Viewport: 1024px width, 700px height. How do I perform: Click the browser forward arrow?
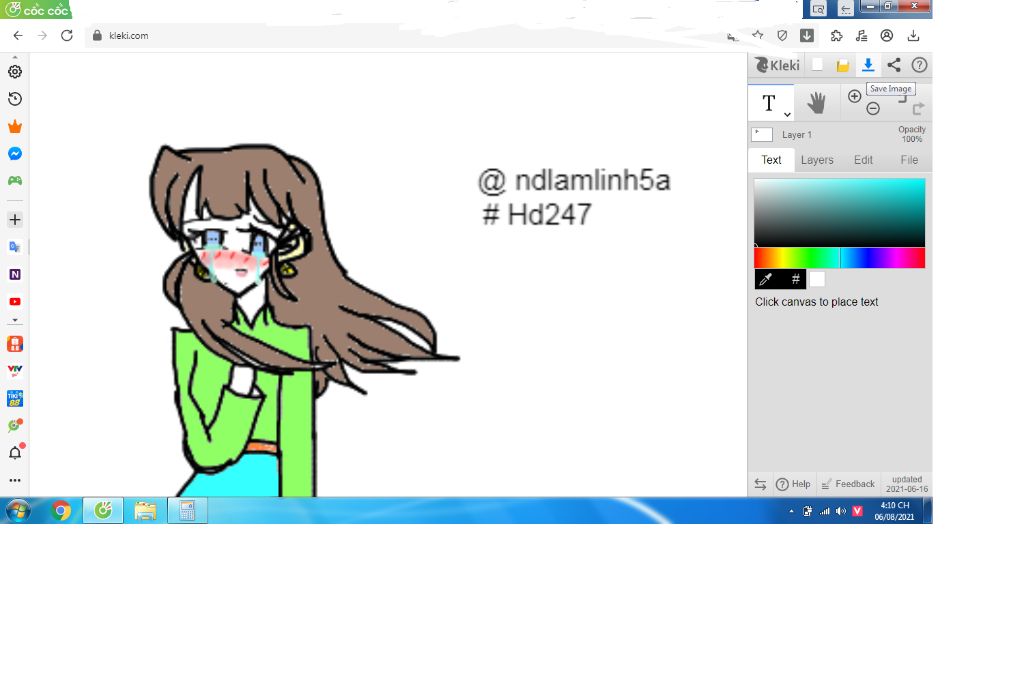click(42, 35)
